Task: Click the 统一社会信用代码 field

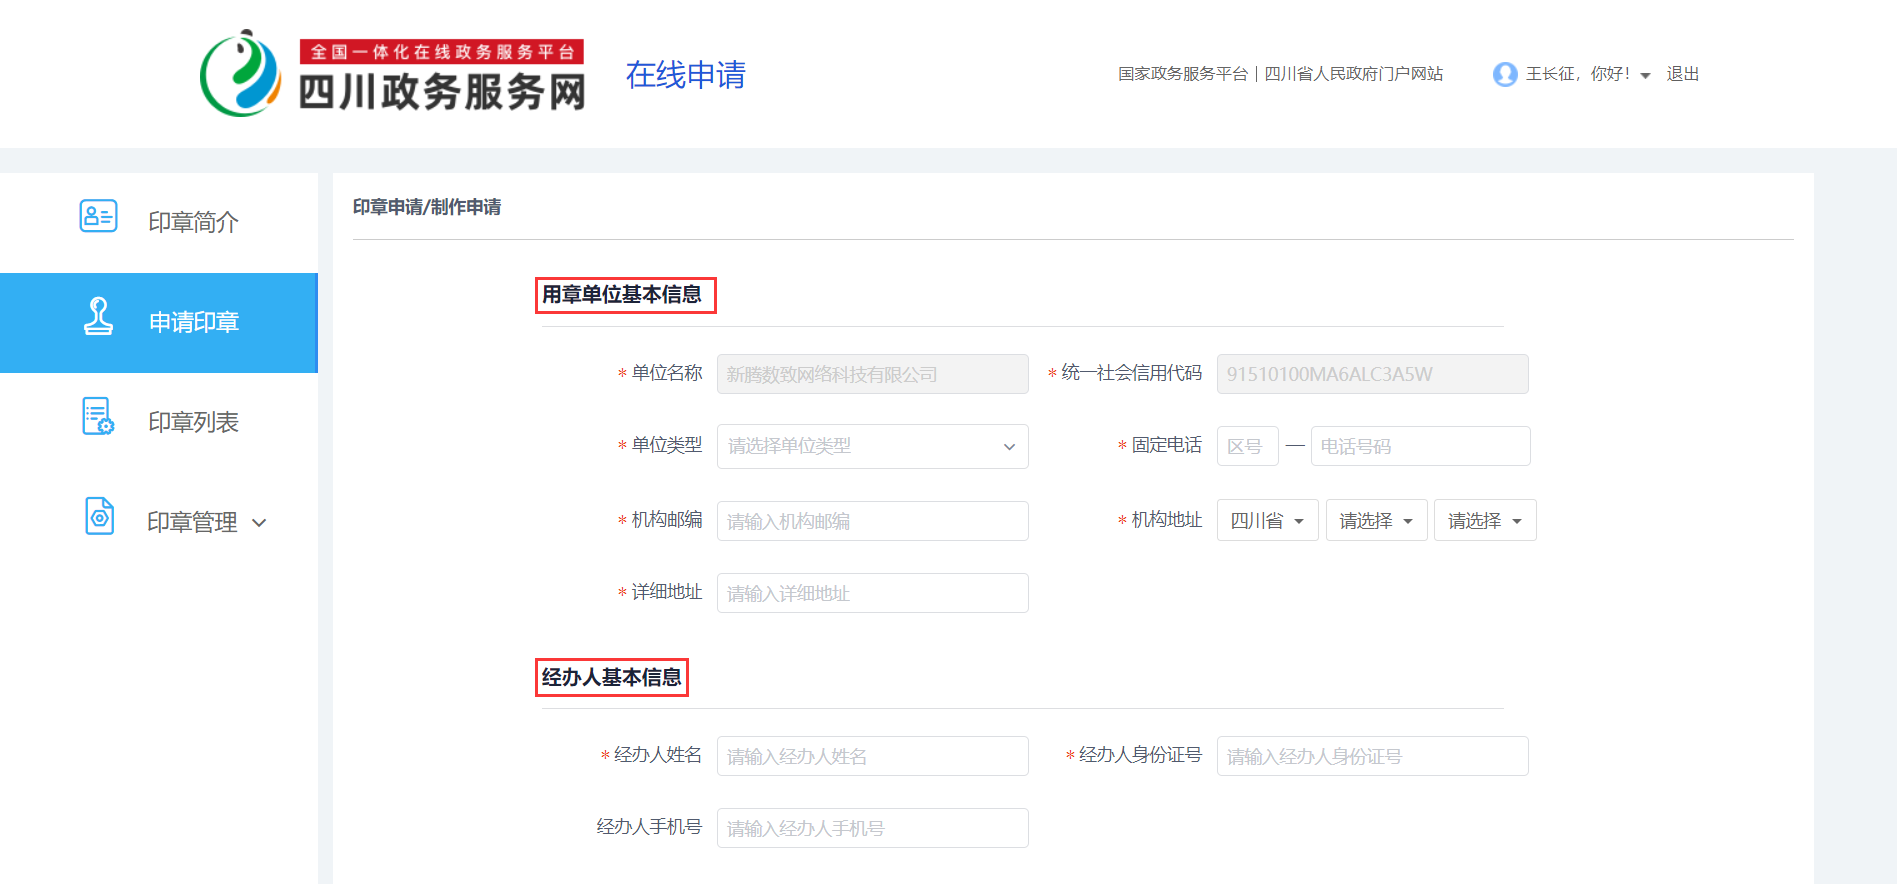Action: coord(1372,374)
